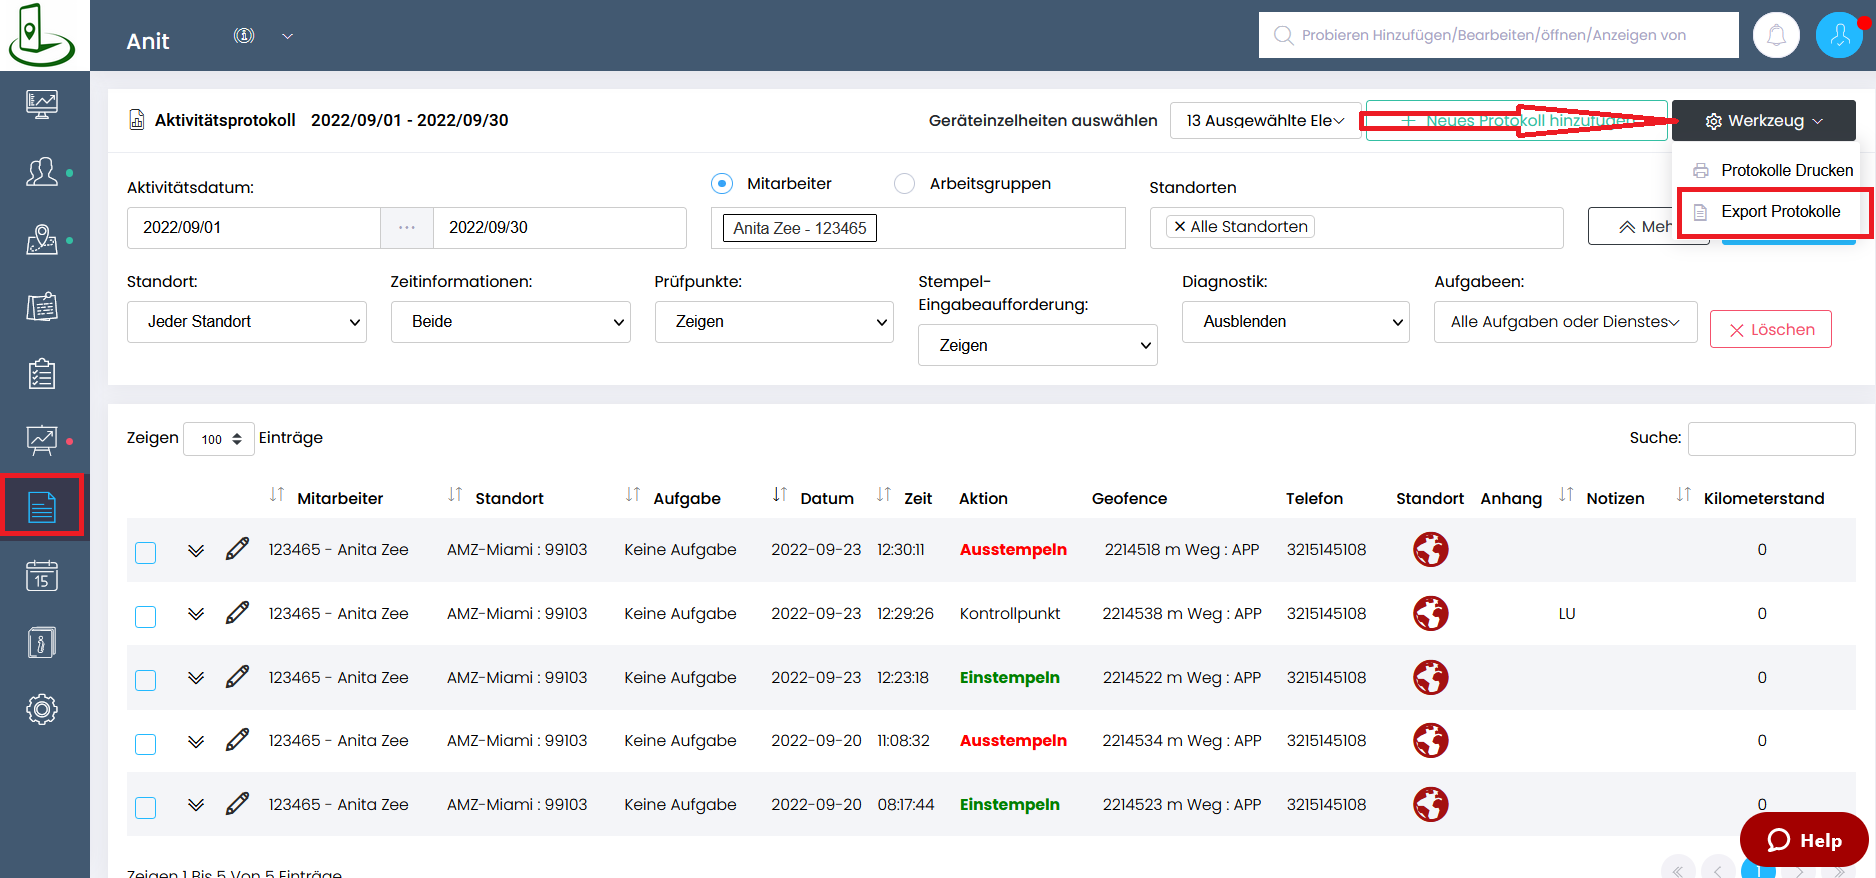Click pencil edit icon for 12:30:11 entry
This screenshot has width=1876, height=878.
point(237,549)
